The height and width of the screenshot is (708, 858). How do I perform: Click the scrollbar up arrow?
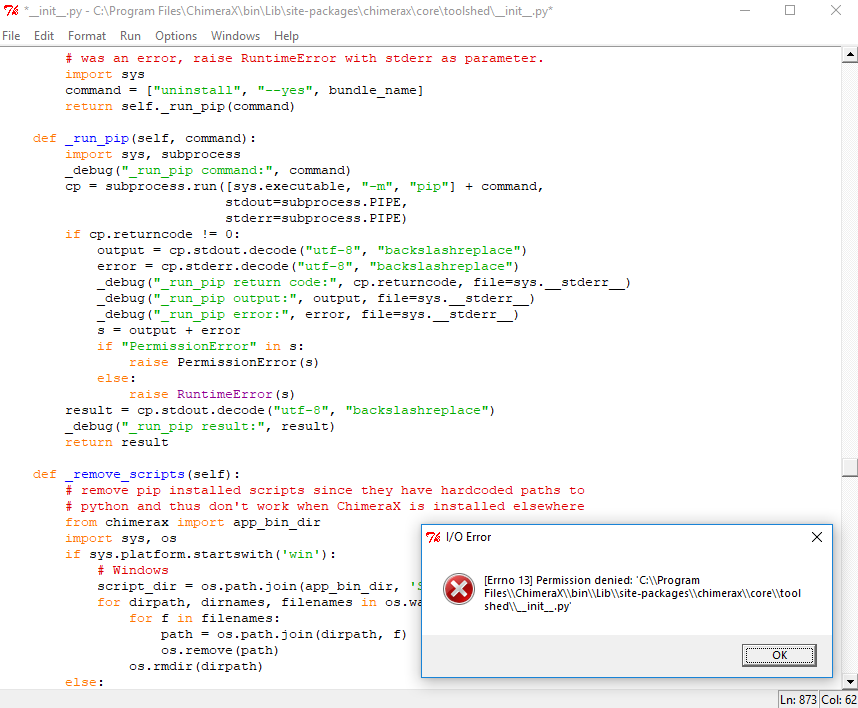(849, 54)
